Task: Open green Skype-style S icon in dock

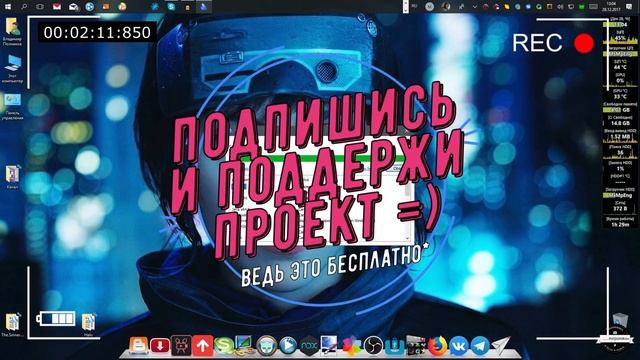Action: [224, 346]
